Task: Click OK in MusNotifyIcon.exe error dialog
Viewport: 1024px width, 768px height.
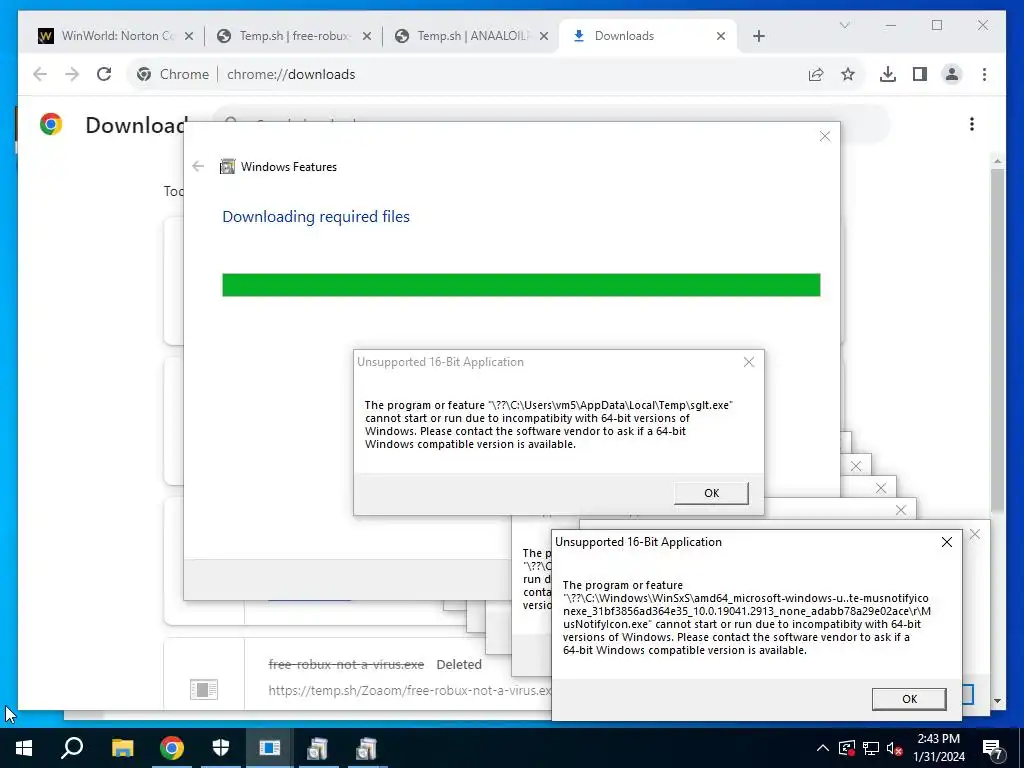Action: pos(909,699)
